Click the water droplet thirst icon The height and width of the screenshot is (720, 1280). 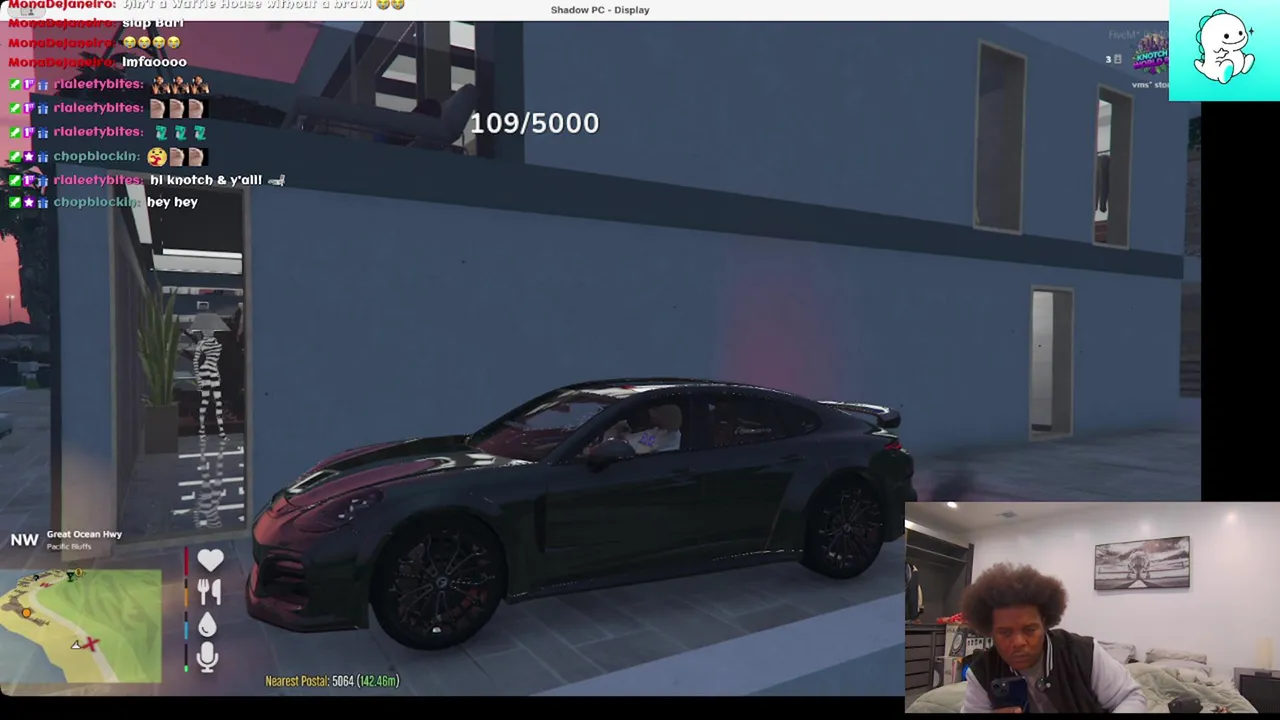207,625
